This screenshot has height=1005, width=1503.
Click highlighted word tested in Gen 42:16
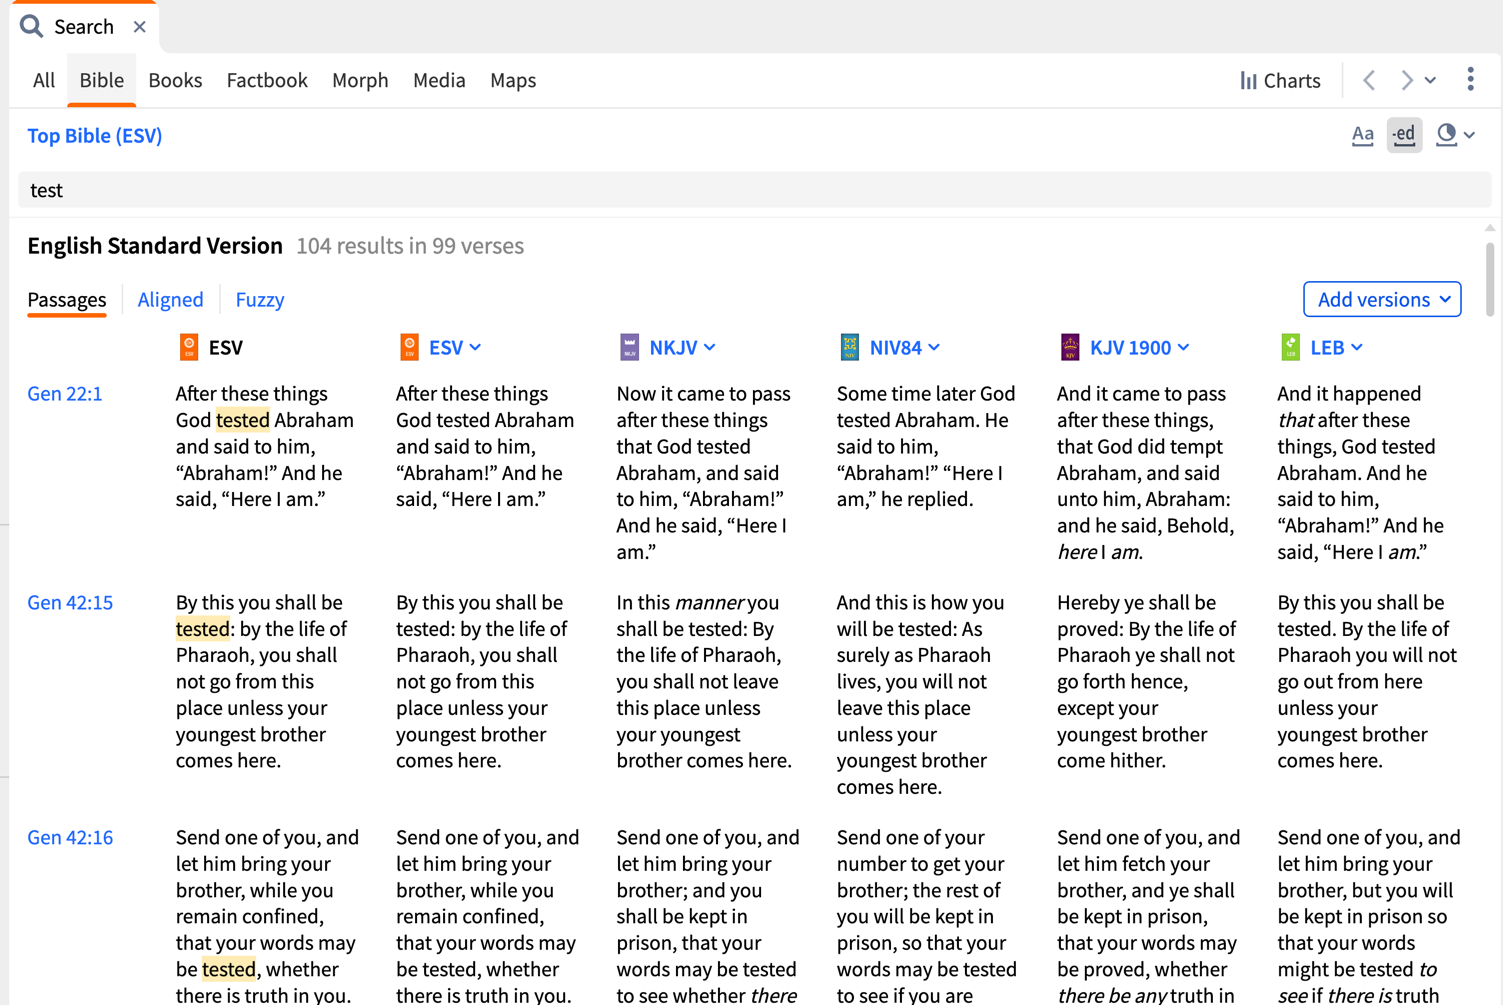(229, 969)
